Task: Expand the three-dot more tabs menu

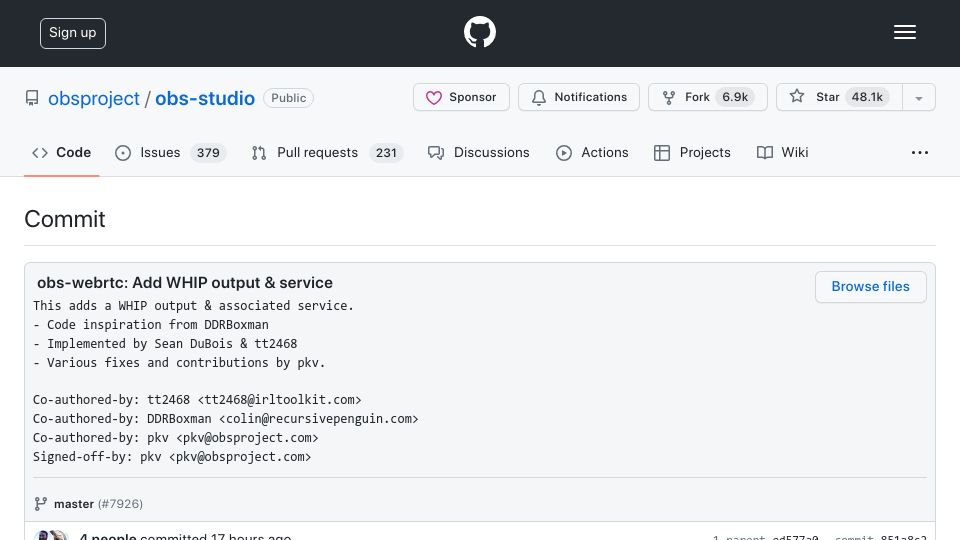Action: [x=920, y=152]
